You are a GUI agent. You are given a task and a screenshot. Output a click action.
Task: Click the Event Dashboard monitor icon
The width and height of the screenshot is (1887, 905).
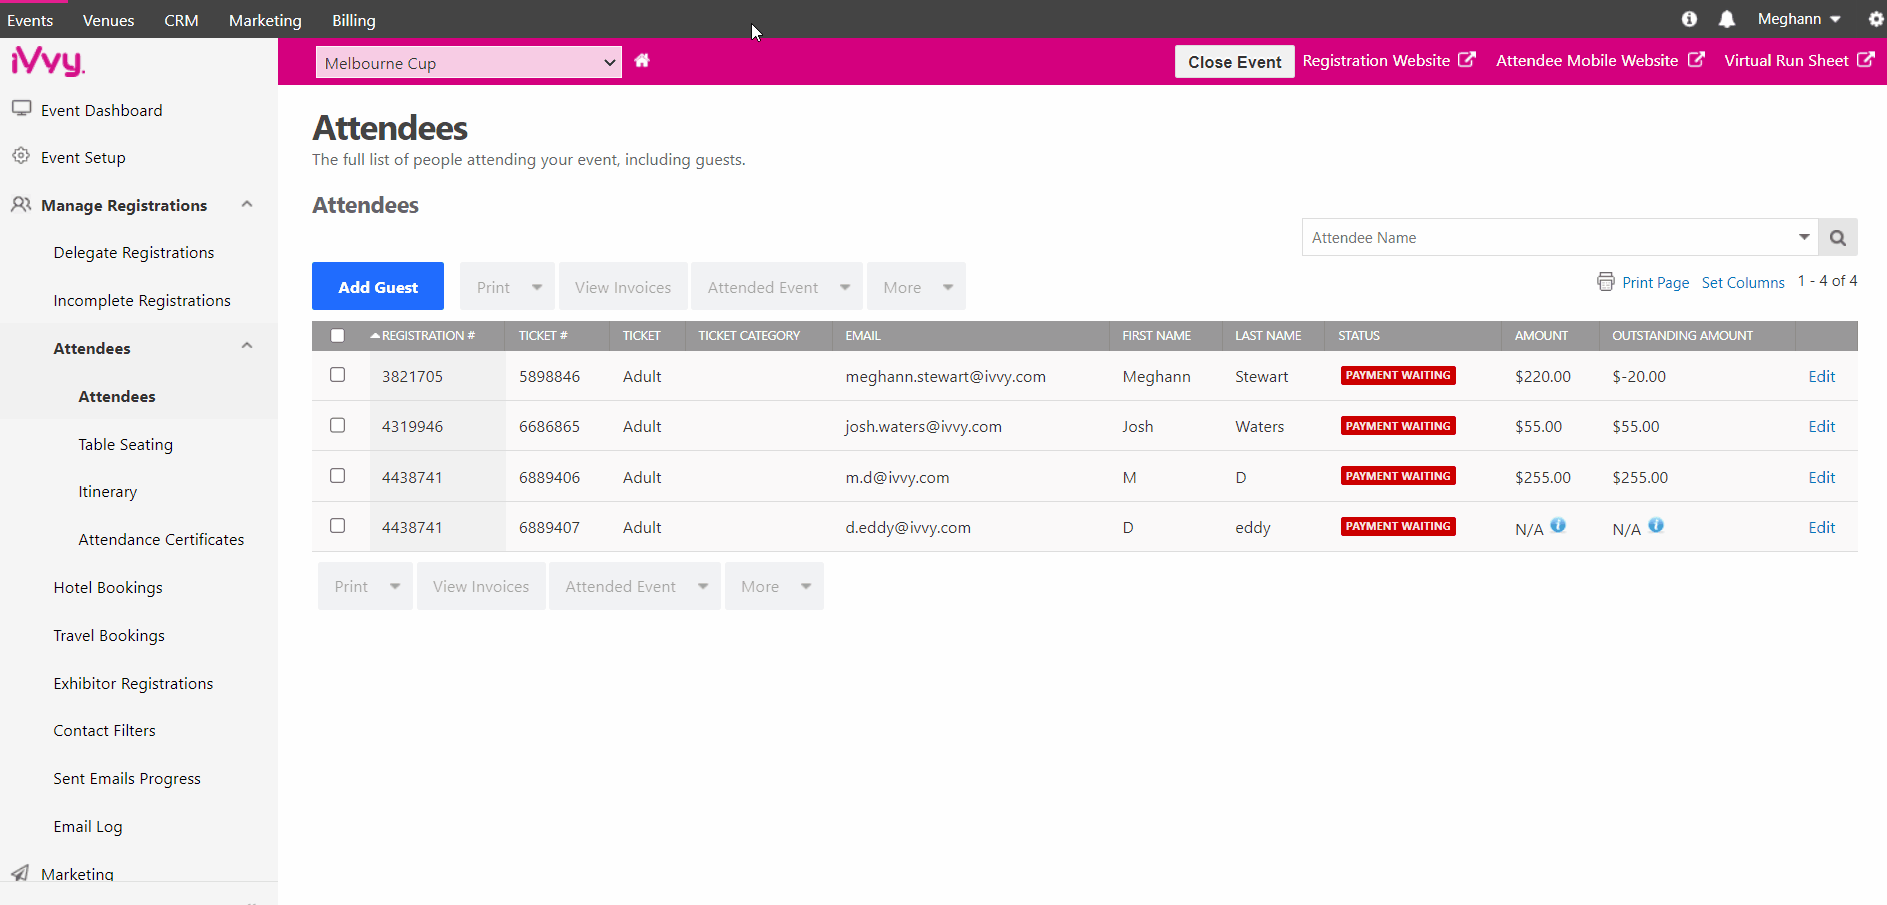click(21, 109)
